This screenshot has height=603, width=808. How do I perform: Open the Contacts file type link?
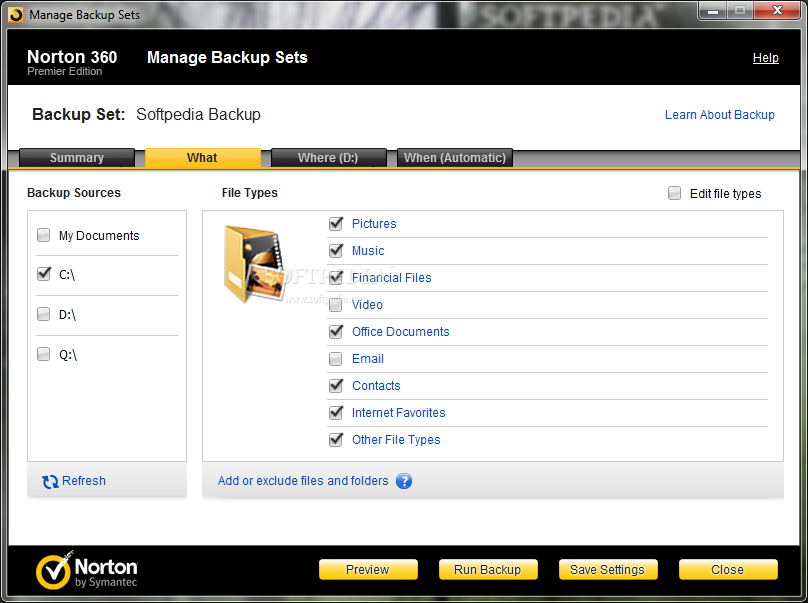376,386
